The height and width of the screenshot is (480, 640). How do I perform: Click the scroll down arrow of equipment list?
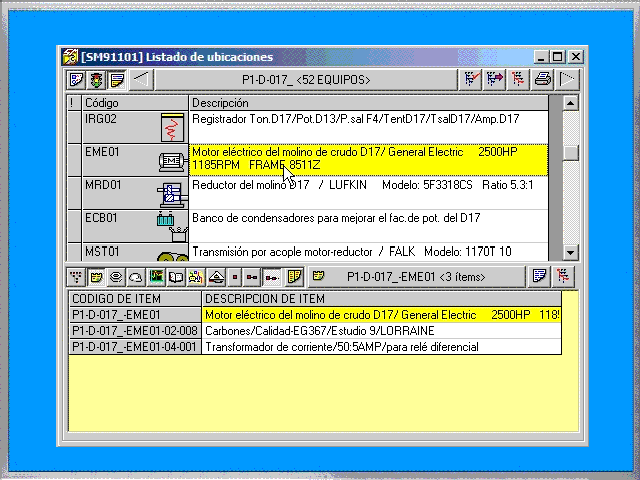(x=570, y=252)
